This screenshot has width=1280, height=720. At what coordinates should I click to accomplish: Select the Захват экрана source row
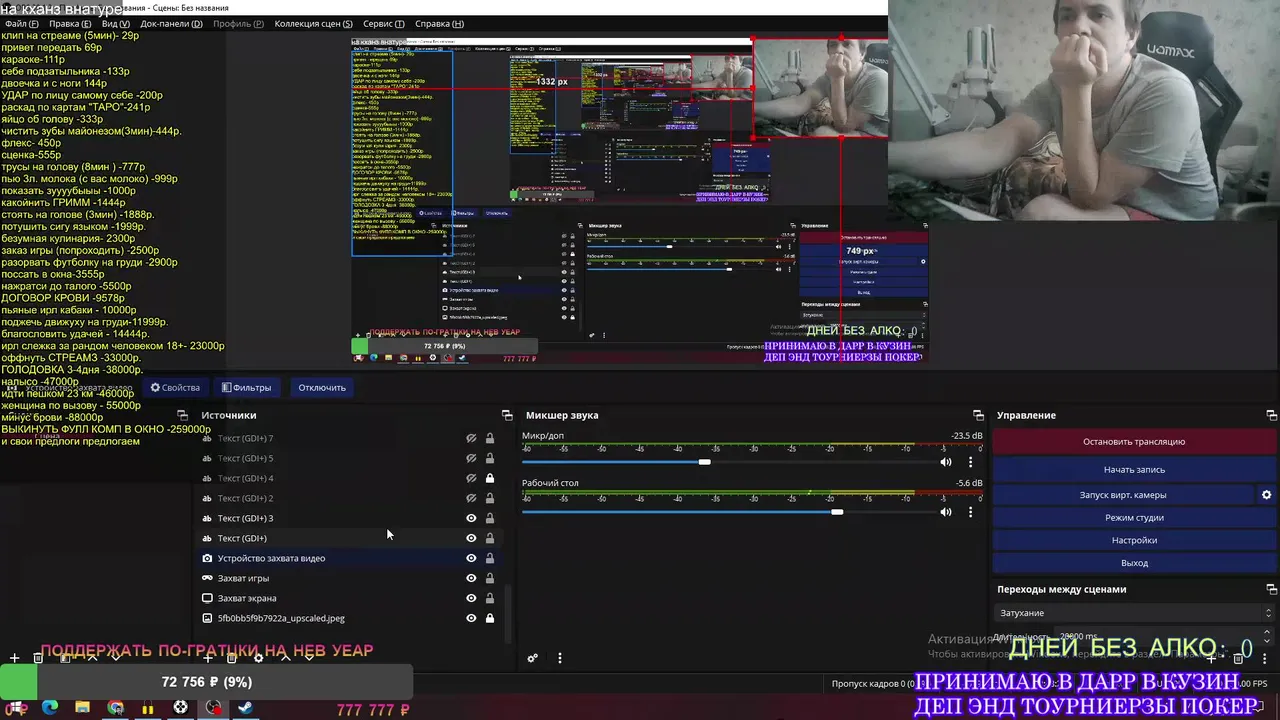[349, 598]
